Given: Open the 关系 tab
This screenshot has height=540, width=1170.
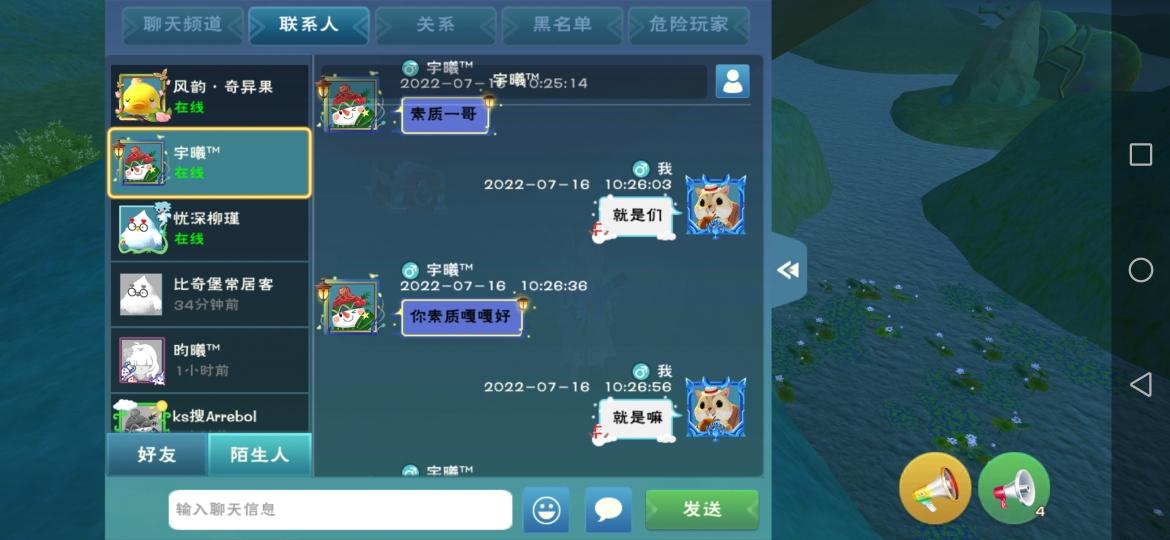Looking at the screenshot, I should coord(436,25).
